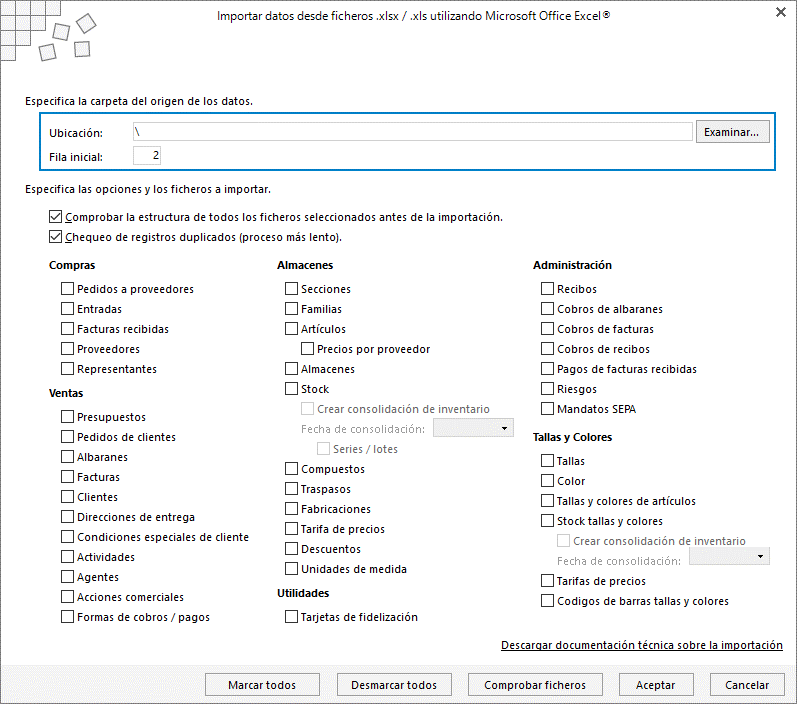Select the Proveedores checkbox
The height and width of the screenshot is (704, 797).
click(x=68, y=349)
